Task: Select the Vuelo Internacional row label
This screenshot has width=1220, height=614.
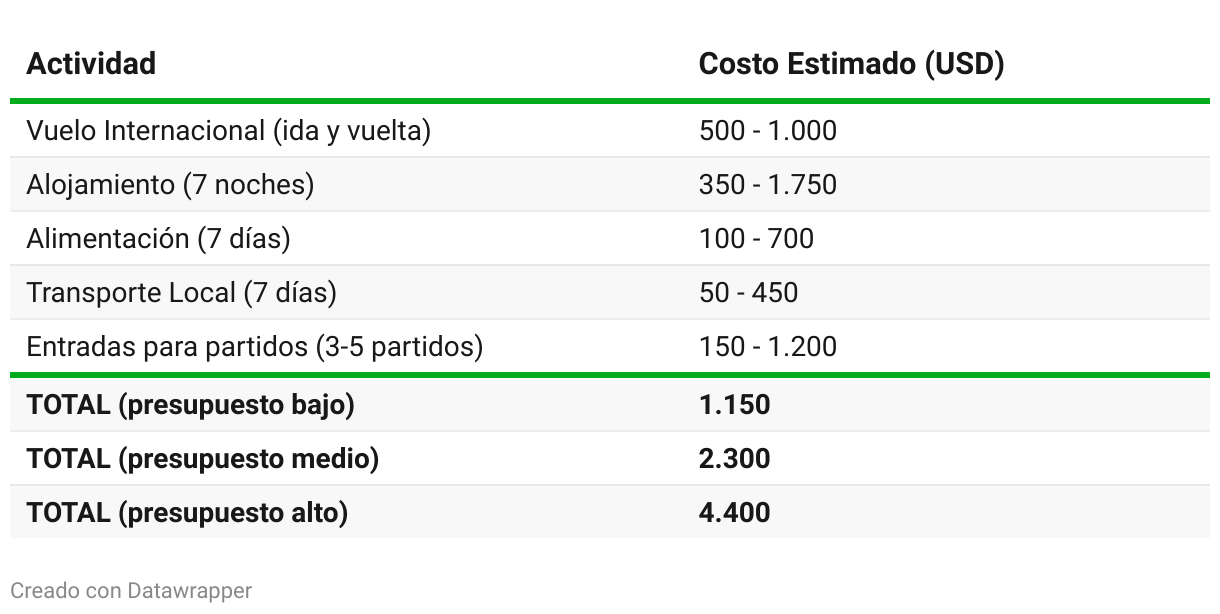Action: pos(228,131)
